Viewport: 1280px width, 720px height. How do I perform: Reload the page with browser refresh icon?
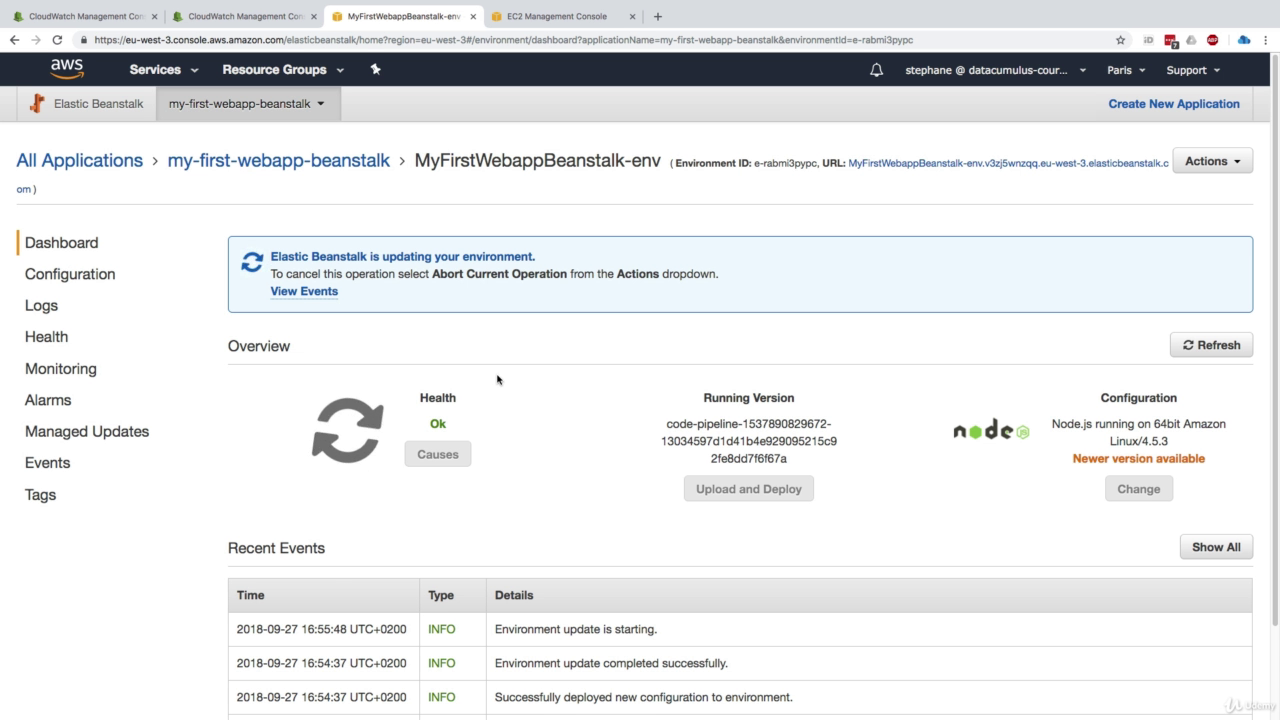tap(58, 40)
